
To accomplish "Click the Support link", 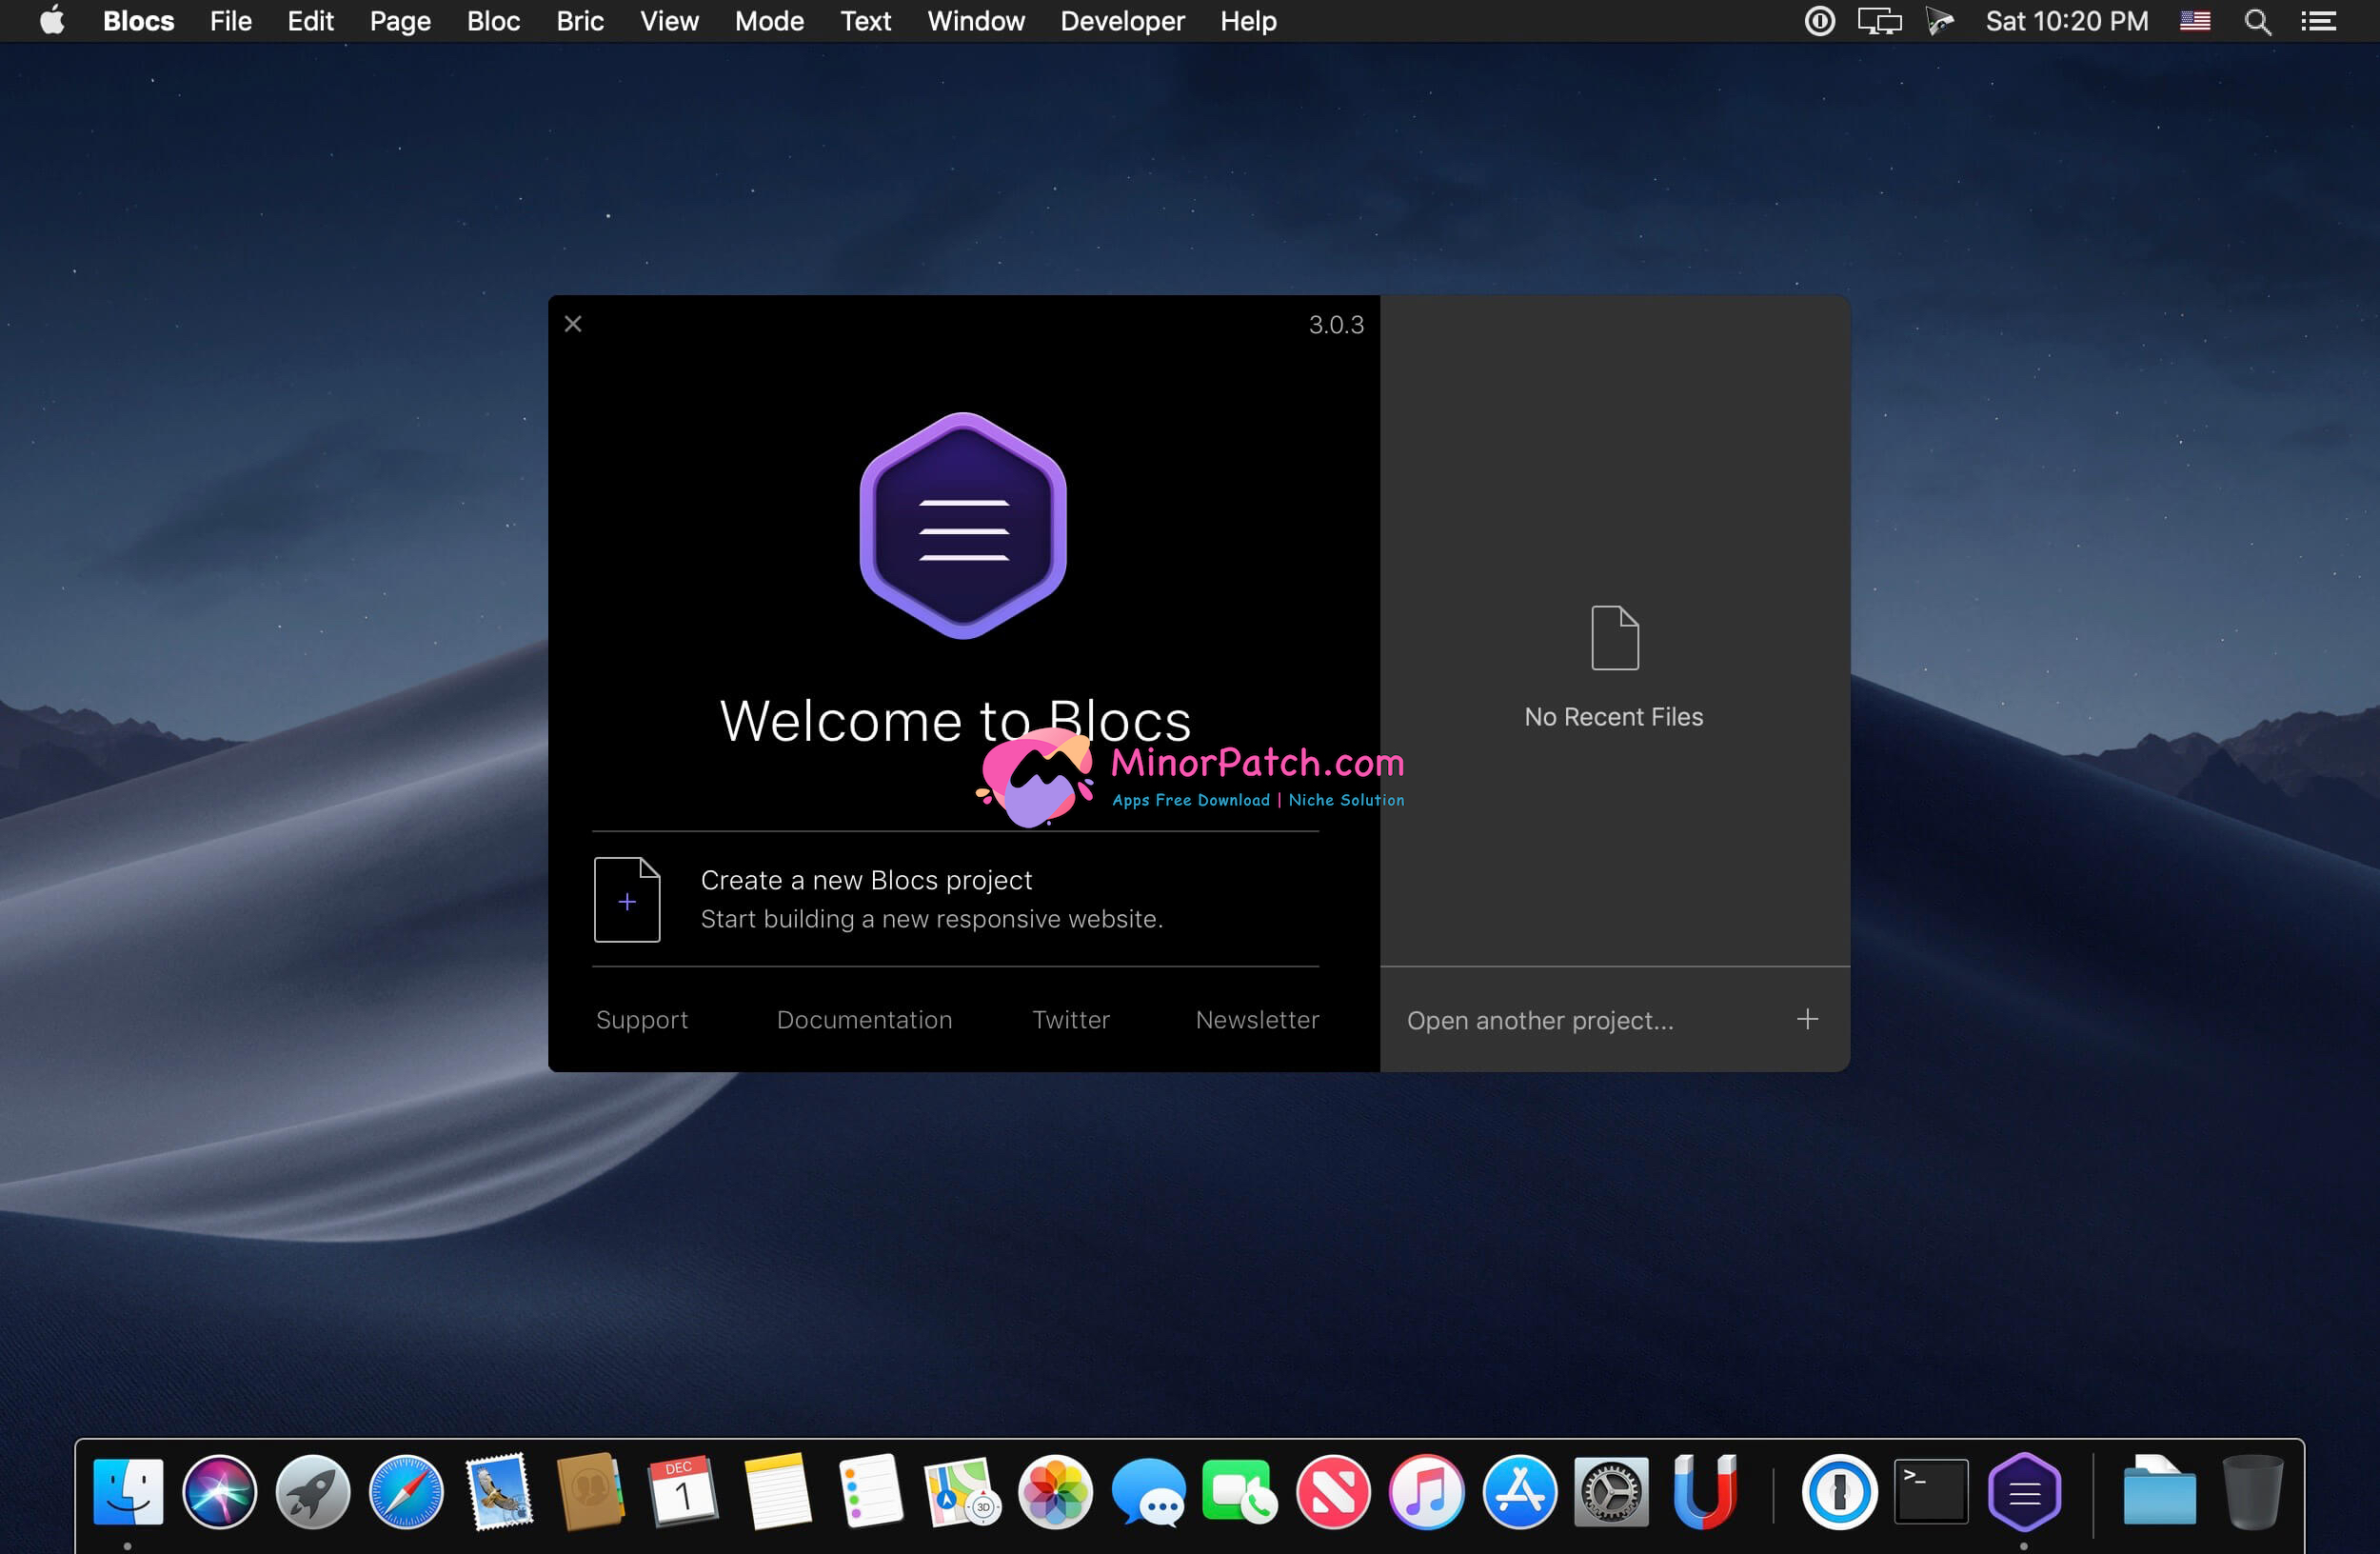I will point(642,1019).
